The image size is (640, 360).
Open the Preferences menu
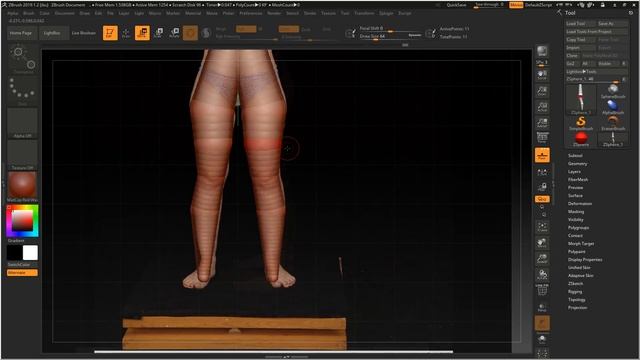tap(251, 13)
